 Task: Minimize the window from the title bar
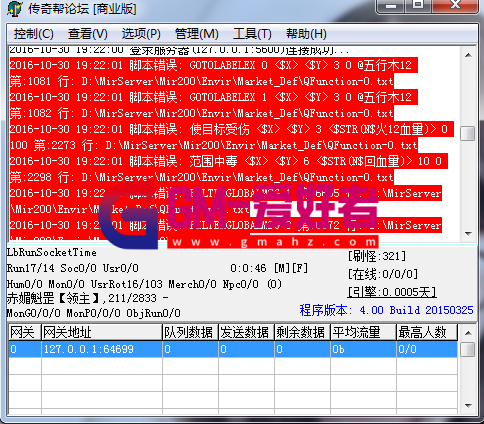[391, 5]
